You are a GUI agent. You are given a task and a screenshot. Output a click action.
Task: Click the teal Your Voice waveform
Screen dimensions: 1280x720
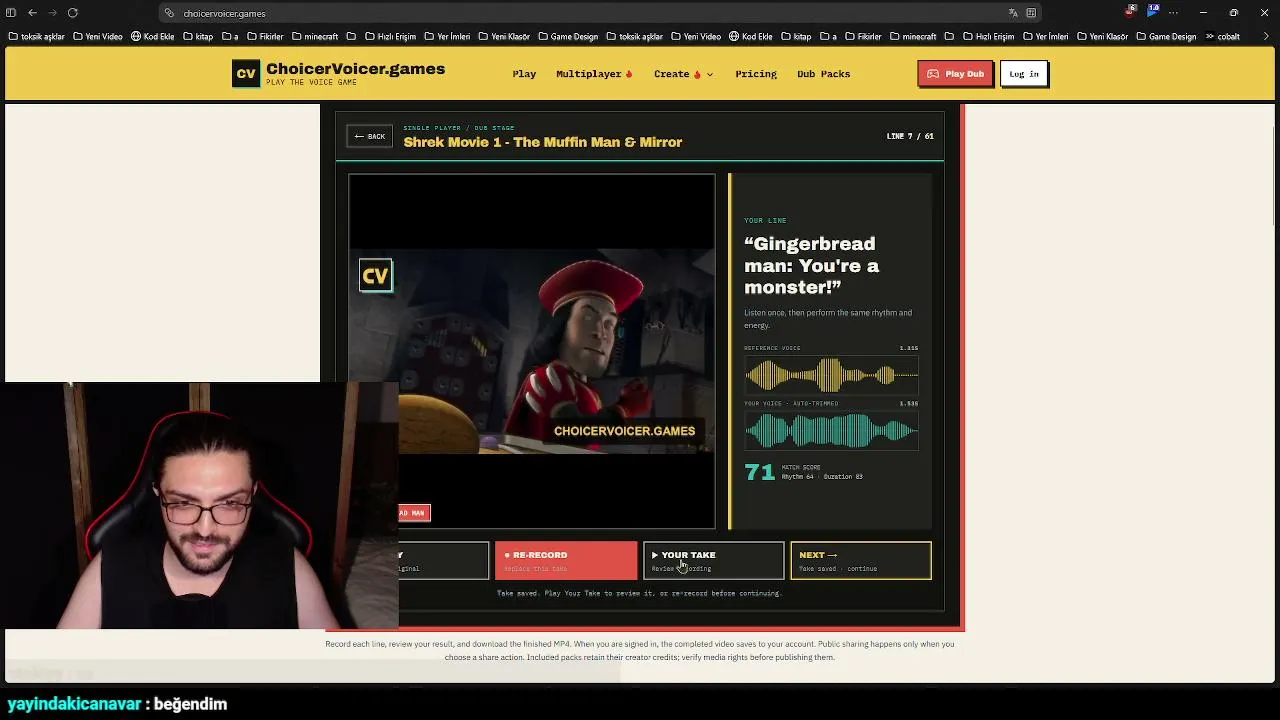pos(831,431)
